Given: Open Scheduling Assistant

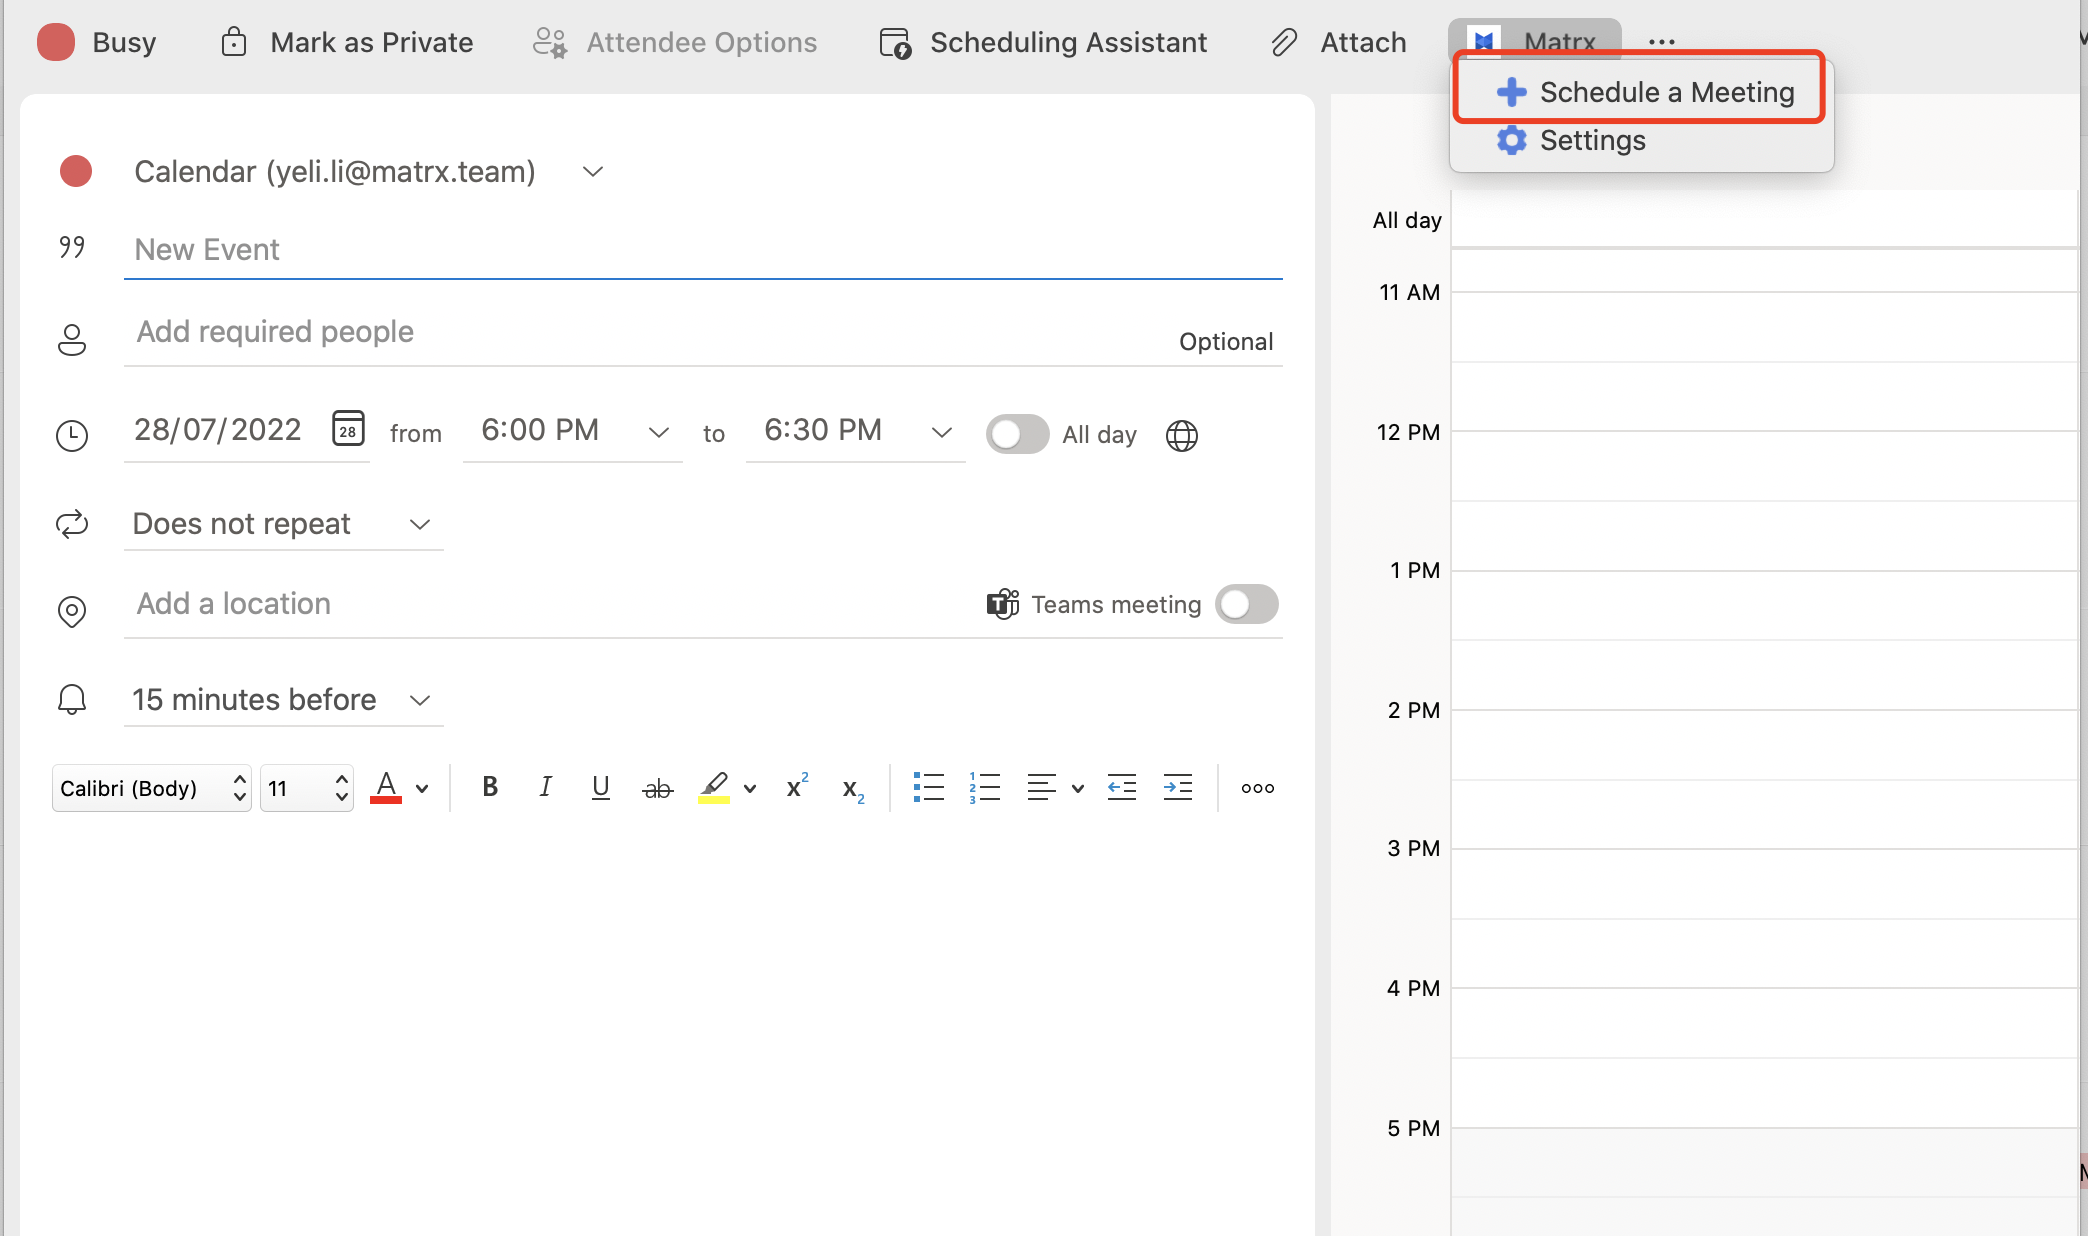Looking at the screenshot, I should pyautogui.click(x=1043, y=42).
